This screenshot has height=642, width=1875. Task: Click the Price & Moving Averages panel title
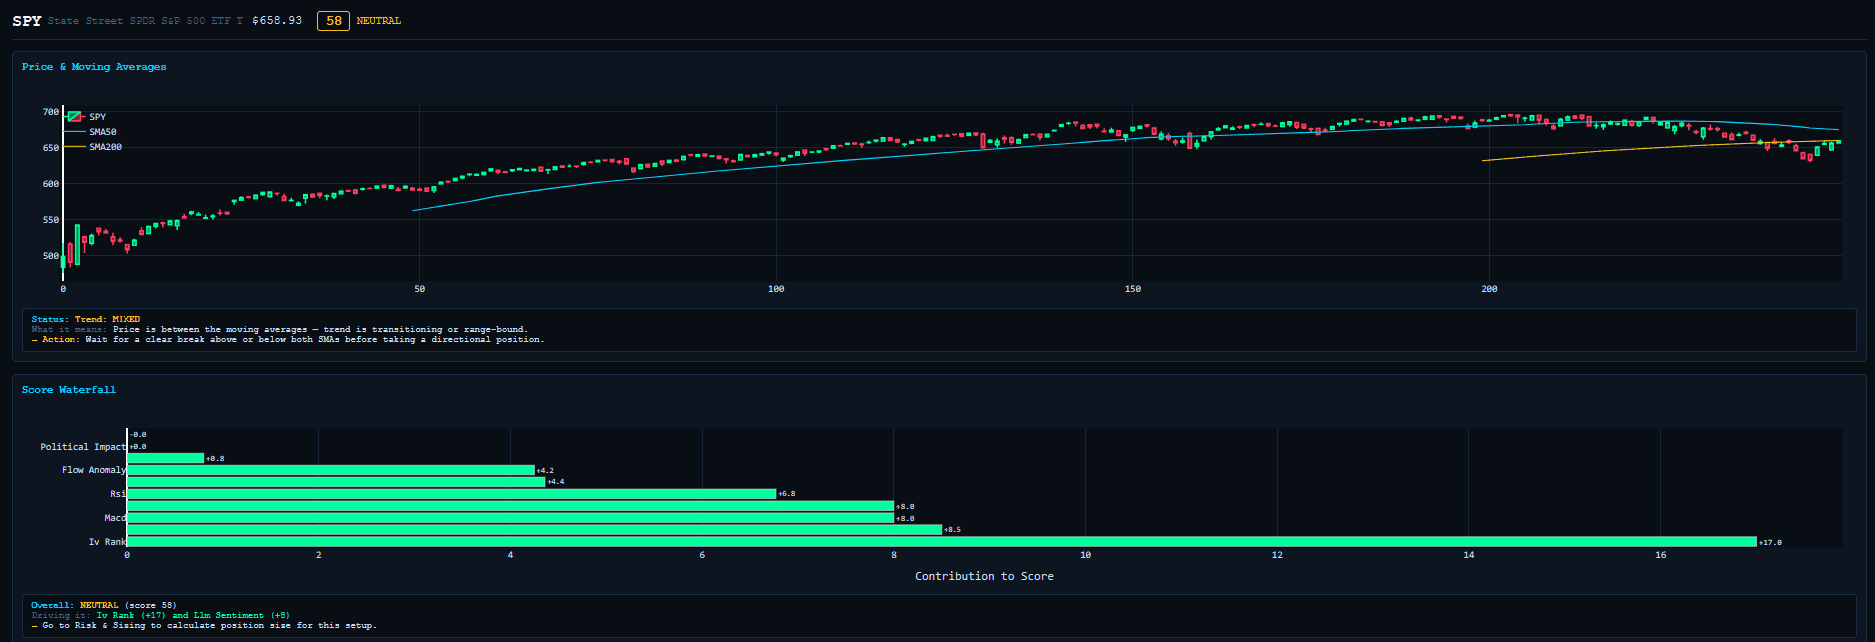[94, 67]
